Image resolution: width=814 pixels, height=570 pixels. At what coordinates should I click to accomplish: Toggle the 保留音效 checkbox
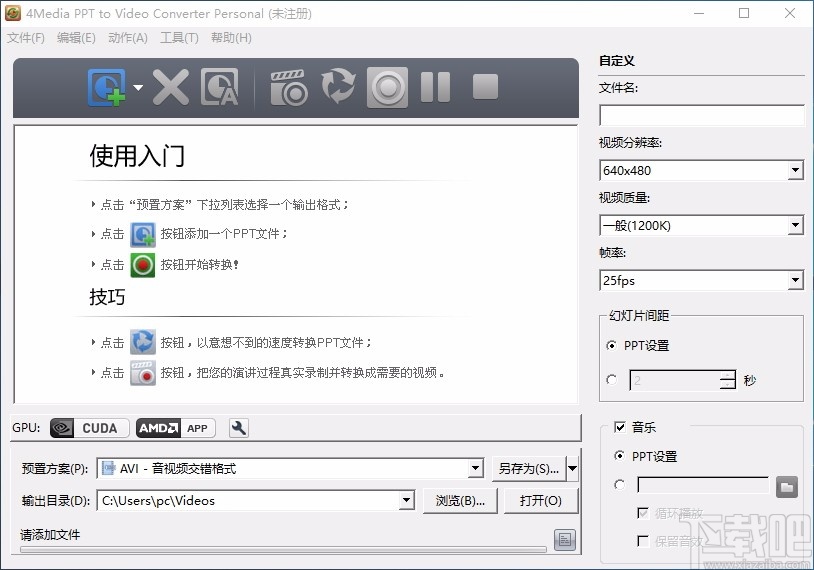coord(643,541)
